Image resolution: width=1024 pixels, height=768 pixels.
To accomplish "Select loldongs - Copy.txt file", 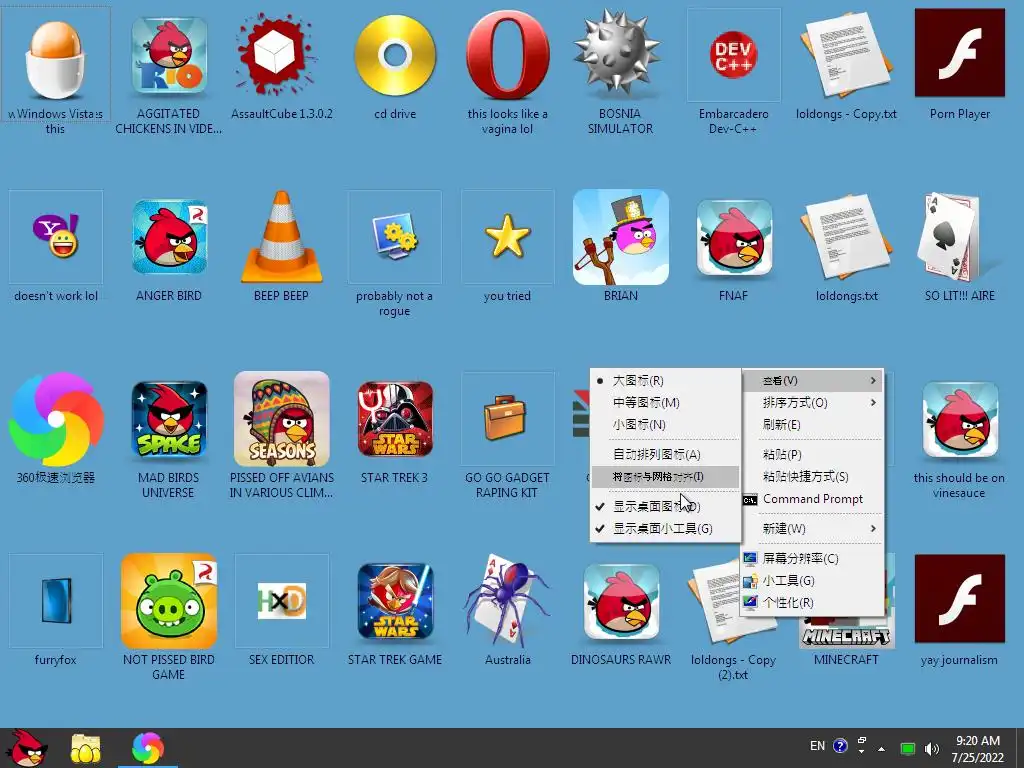I will coord(846,56).
